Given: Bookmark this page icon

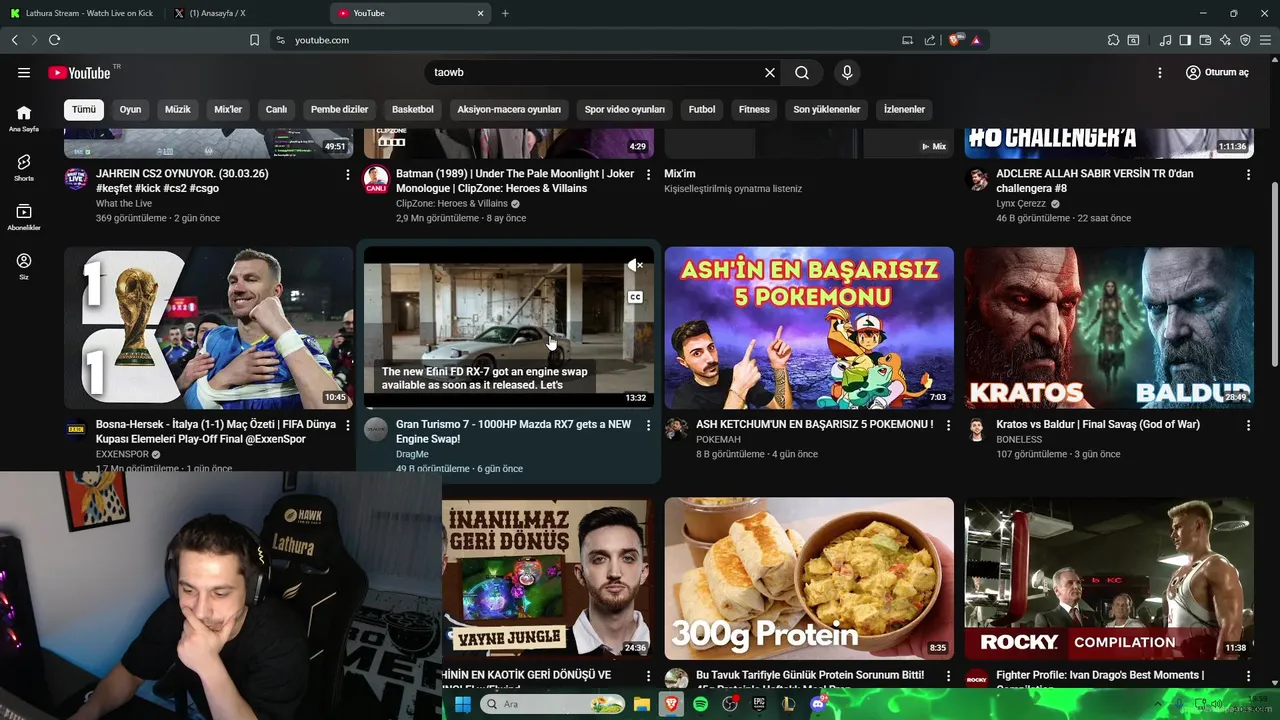Looking at the screenshot, I should coord(254,40).
